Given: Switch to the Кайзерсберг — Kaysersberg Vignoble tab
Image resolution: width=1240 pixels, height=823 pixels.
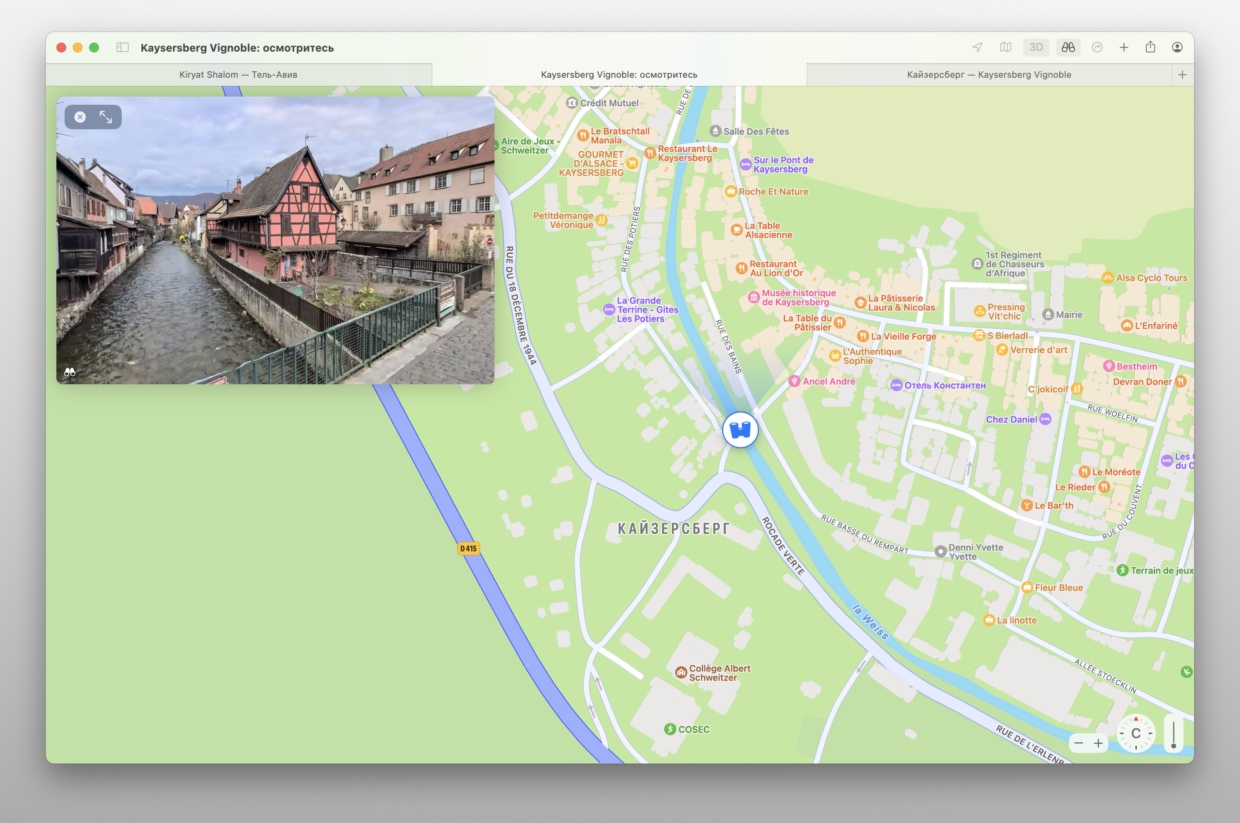Looking at the screenshot, I should (x=988, y=75).
